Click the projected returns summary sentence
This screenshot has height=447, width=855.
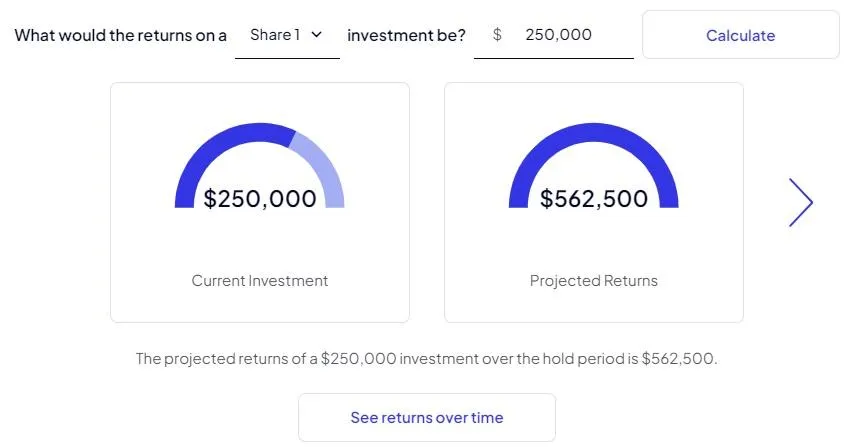pos(426,358)
